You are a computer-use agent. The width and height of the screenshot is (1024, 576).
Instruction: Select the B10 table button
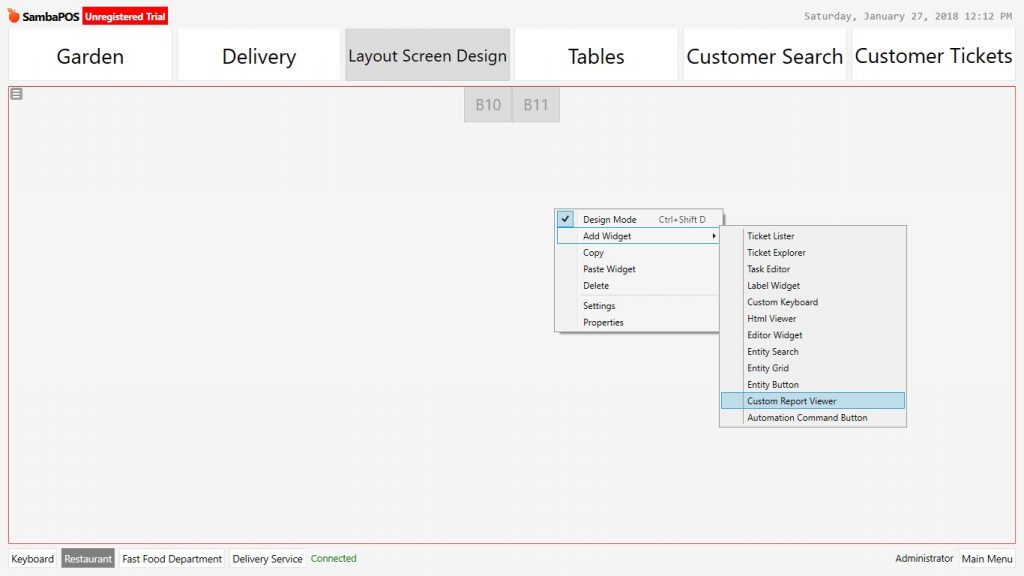click(488, 104)
